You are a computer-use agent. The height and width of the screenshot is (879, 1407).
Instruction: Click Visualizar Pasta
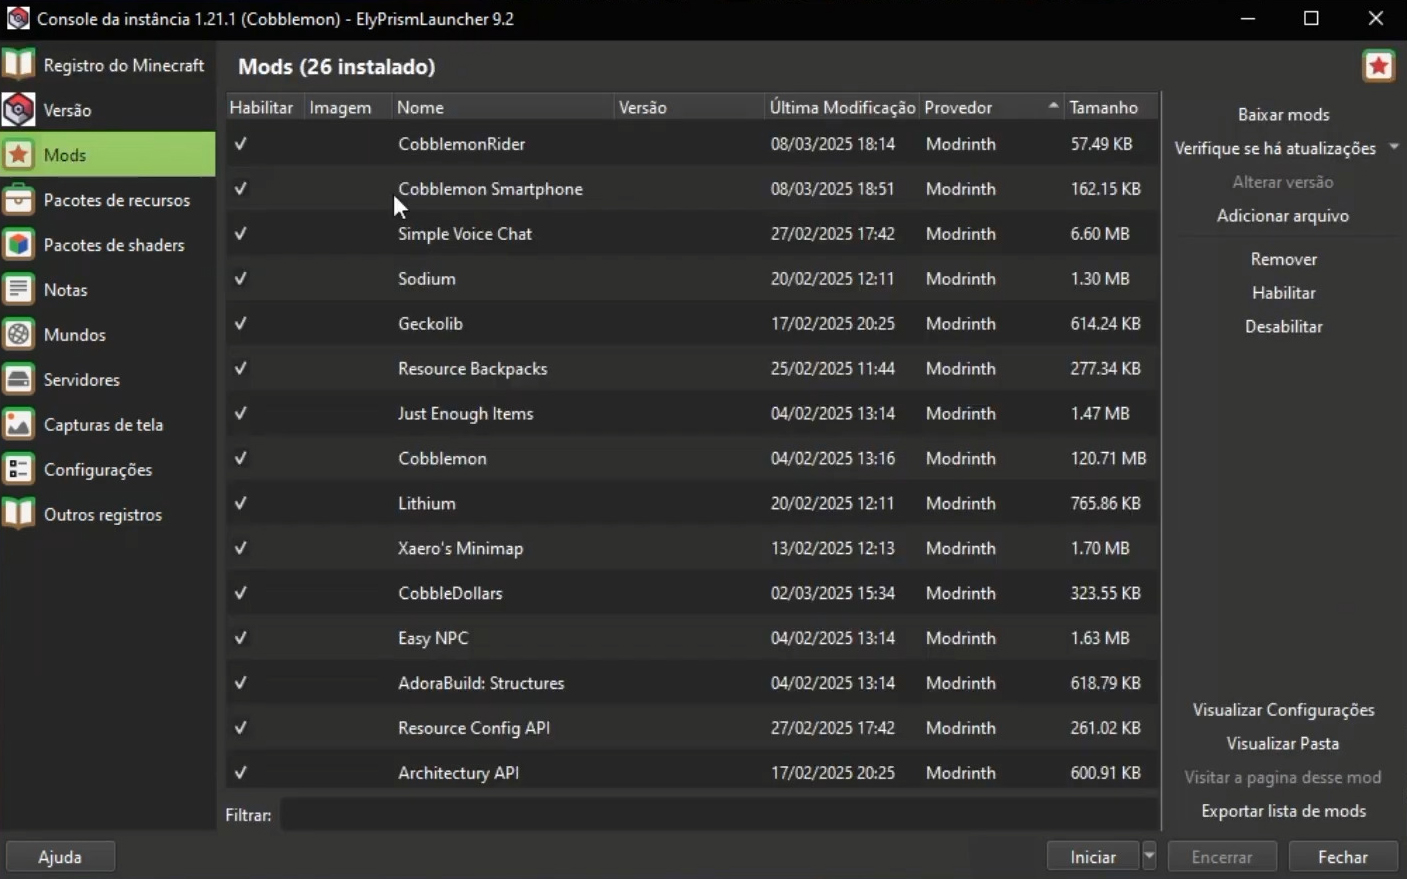1283,744
